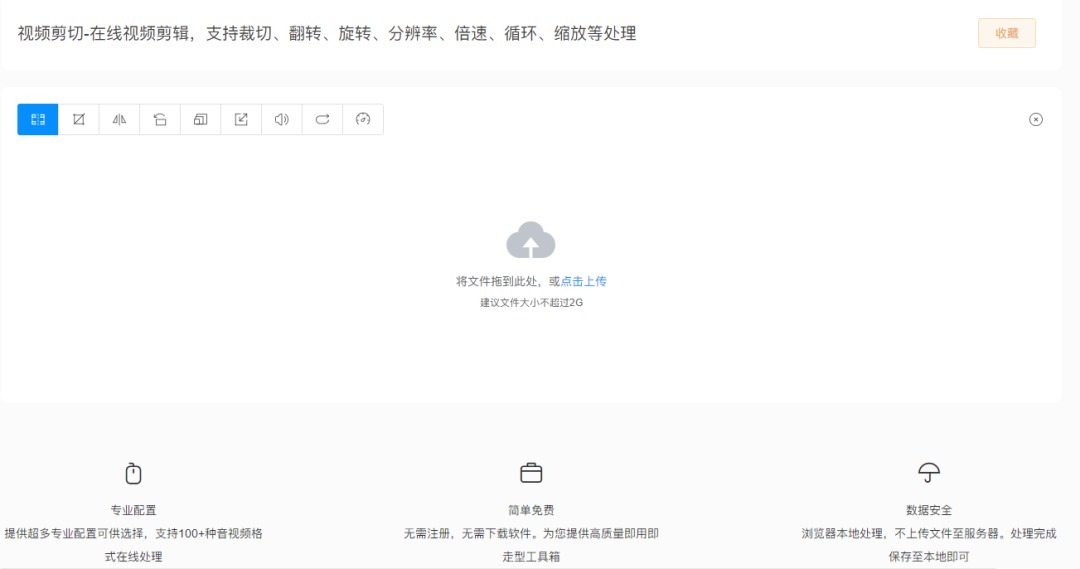Image resolution: width=1080 pixels, height=569 pixels.
Task: Click the circled X close icon
Action: 1036,120
